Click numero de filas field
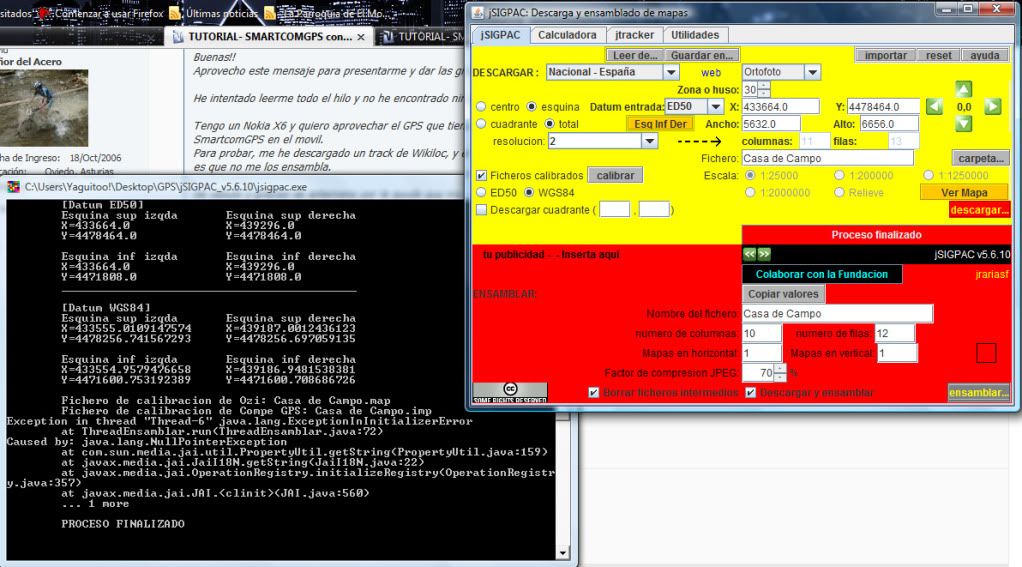The image size is (1022, 567). click(x=895, y=333)
